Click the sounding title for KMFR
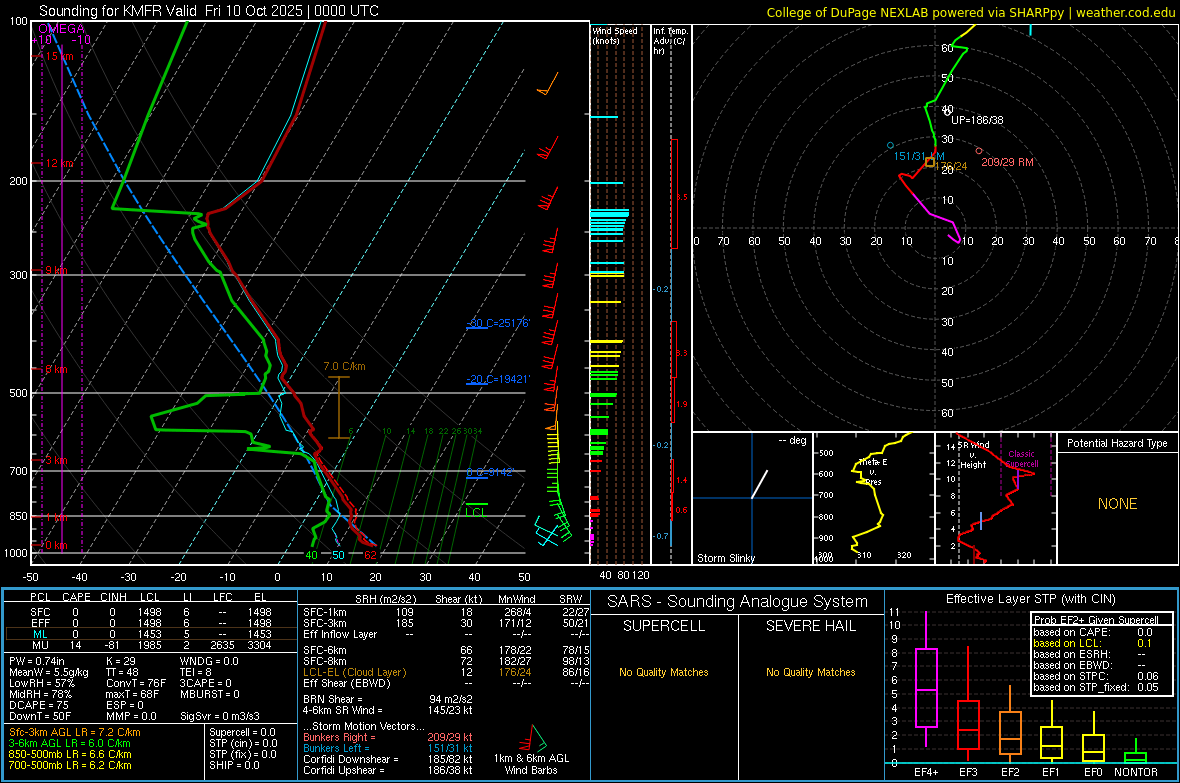 point(208,11)
